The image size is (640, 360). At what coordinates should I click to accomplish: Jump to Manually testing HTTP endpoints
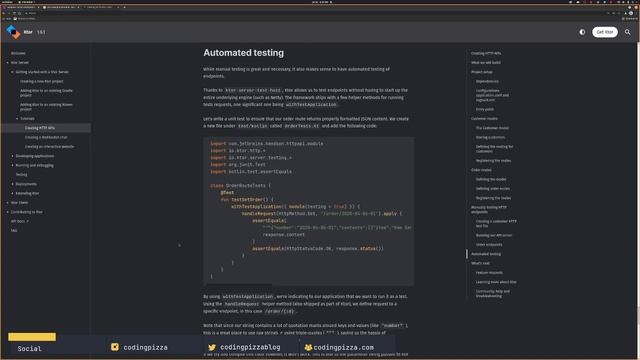click(x=489, y=209)
